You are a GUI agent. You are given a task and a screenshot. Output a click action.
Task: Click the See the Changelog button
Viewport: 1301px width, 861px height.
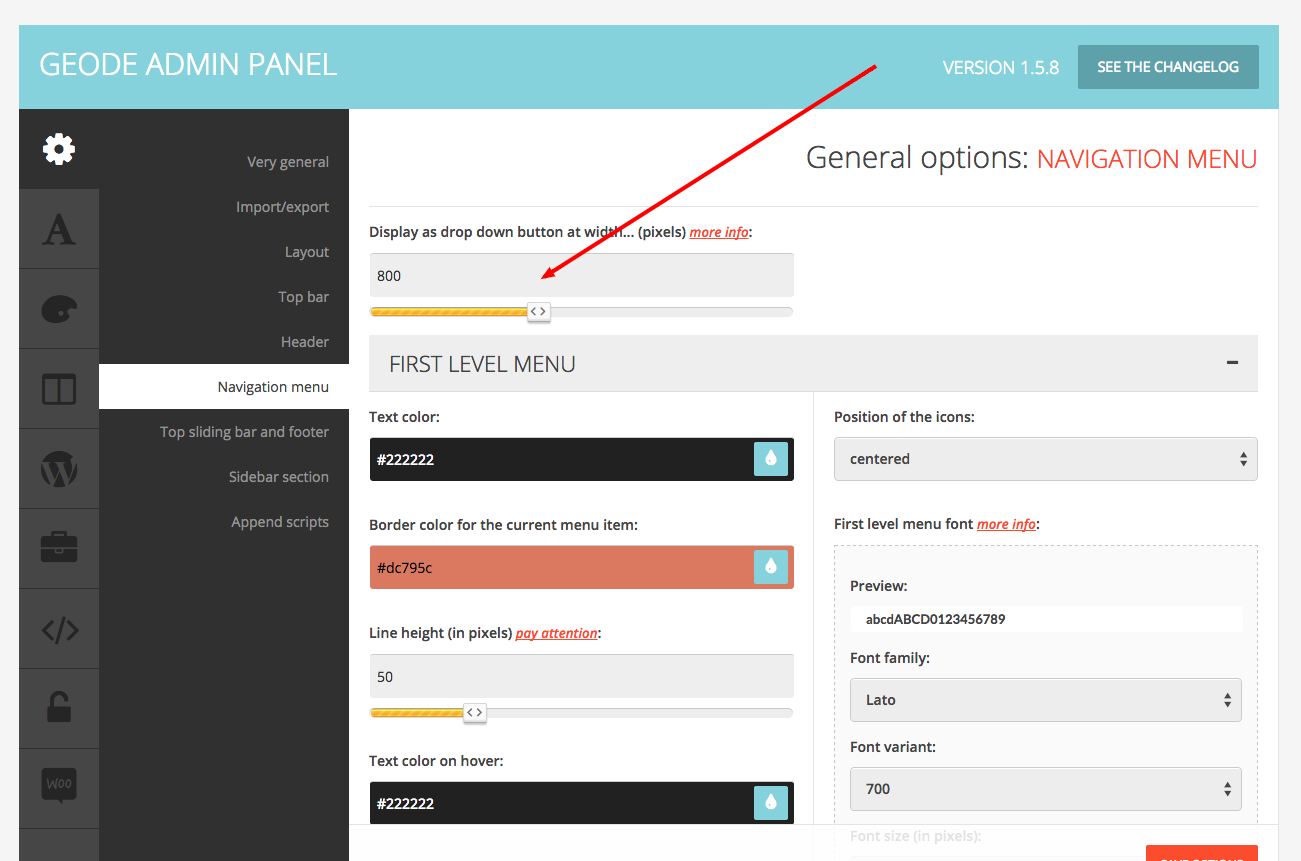point(1168,67)
